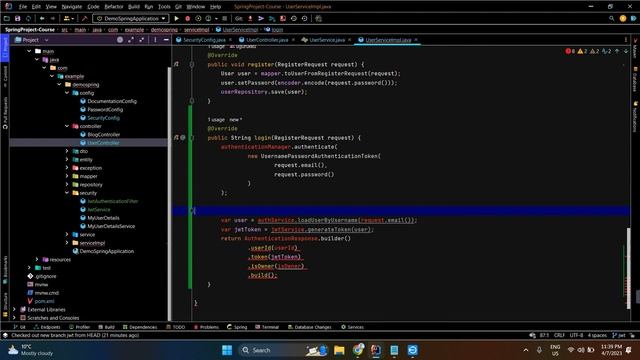Click the Save All disk icon
Screen dimensions: 640x360
point(18,18)
